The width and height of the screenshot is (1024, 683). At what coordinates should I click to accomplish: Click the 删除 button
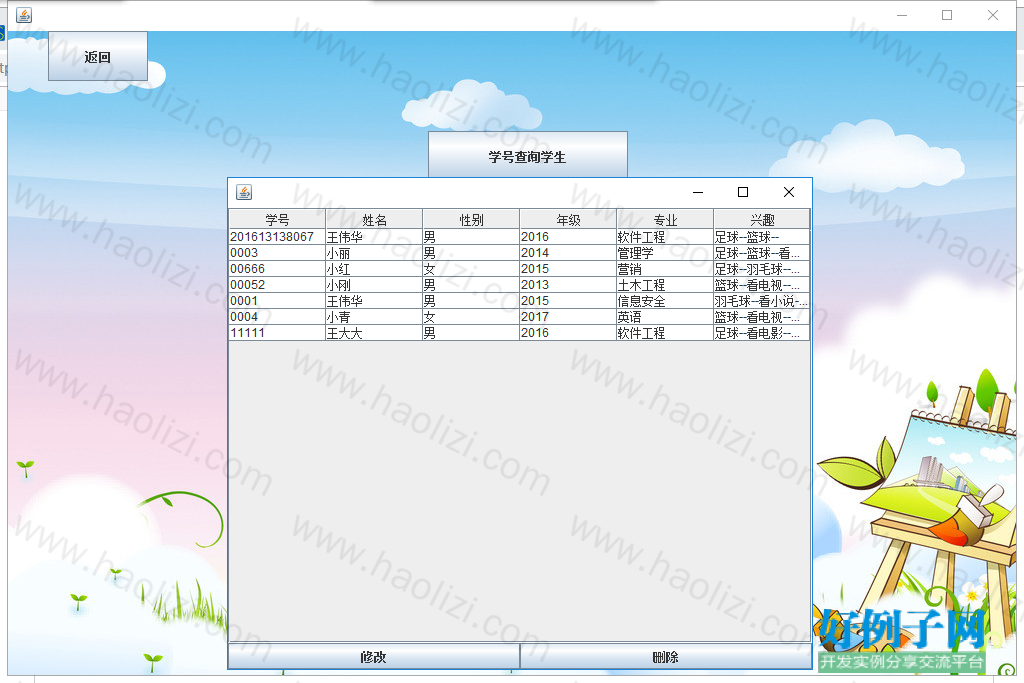point(665,656)
